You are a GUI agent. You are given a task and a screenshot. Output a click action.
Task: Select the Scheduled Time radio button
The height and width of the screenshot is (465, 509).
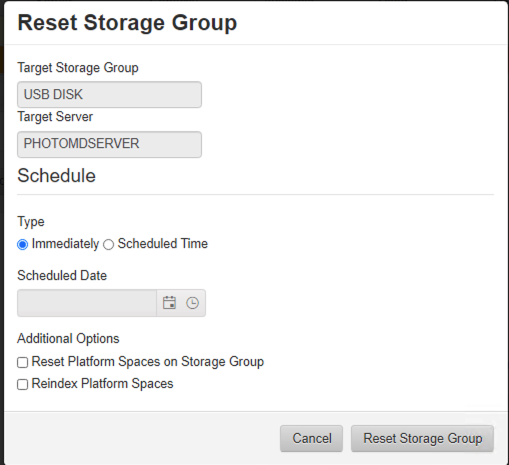[108, 244]
